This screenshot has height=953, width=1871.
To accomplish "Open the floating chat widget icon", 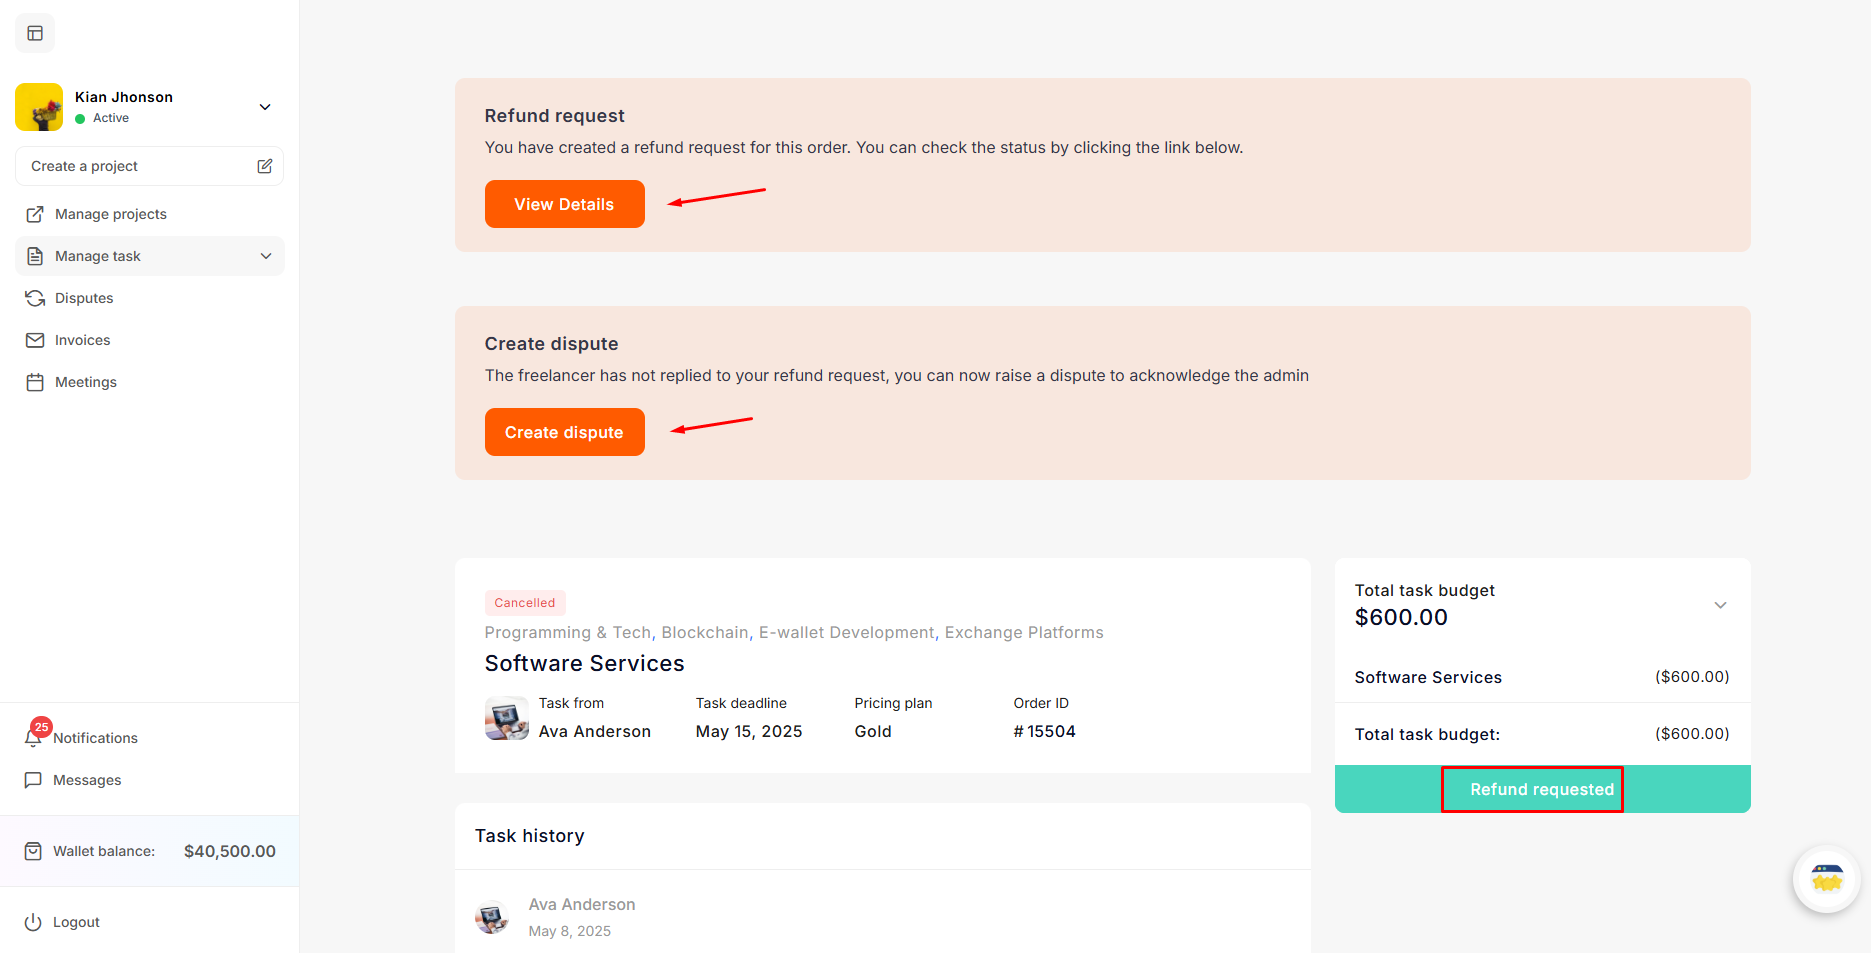I will click(x=1826, y=879).
